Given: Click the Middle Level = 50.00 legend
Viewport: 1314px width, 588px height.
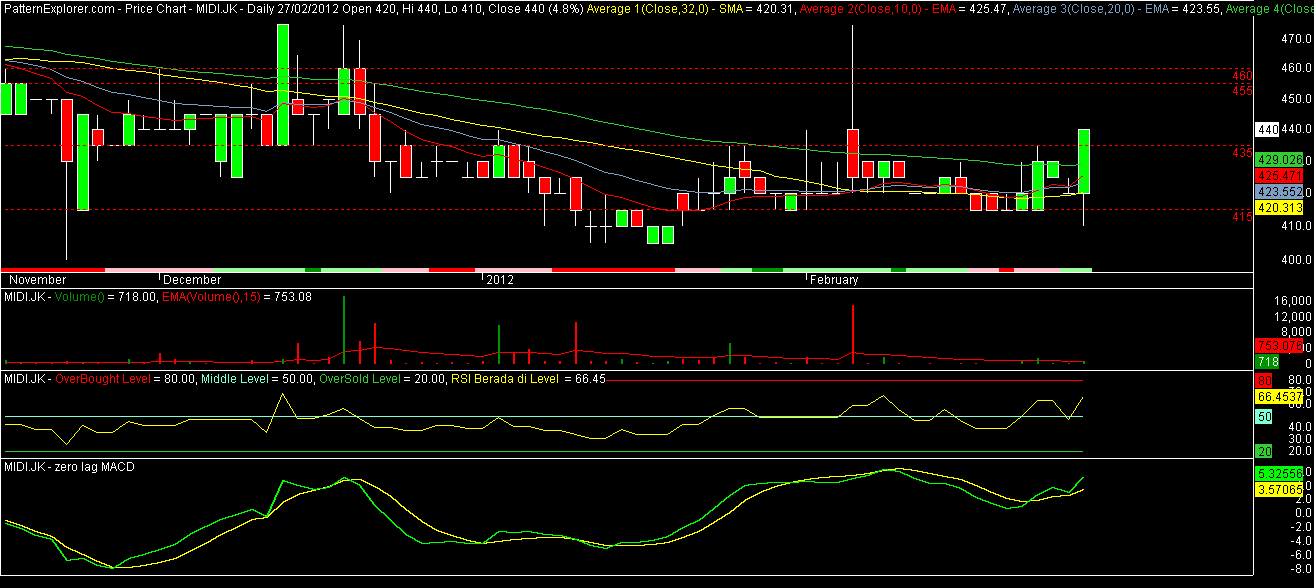Looking at the screenshot, I should pyautogui.click(x=258, y=379).
